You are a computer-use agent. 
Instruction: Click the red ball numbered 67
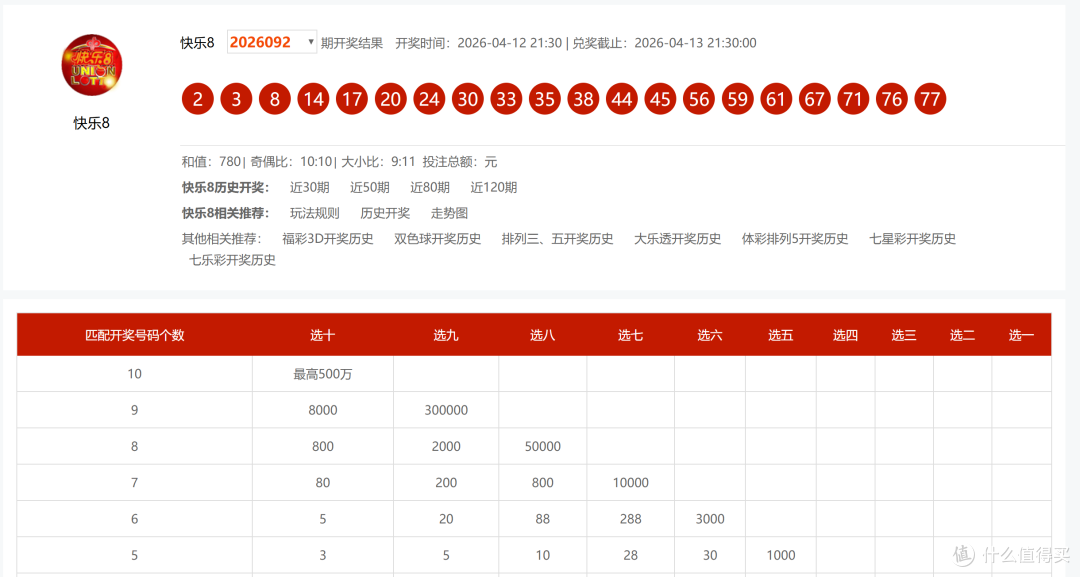[x=815, y=99]
